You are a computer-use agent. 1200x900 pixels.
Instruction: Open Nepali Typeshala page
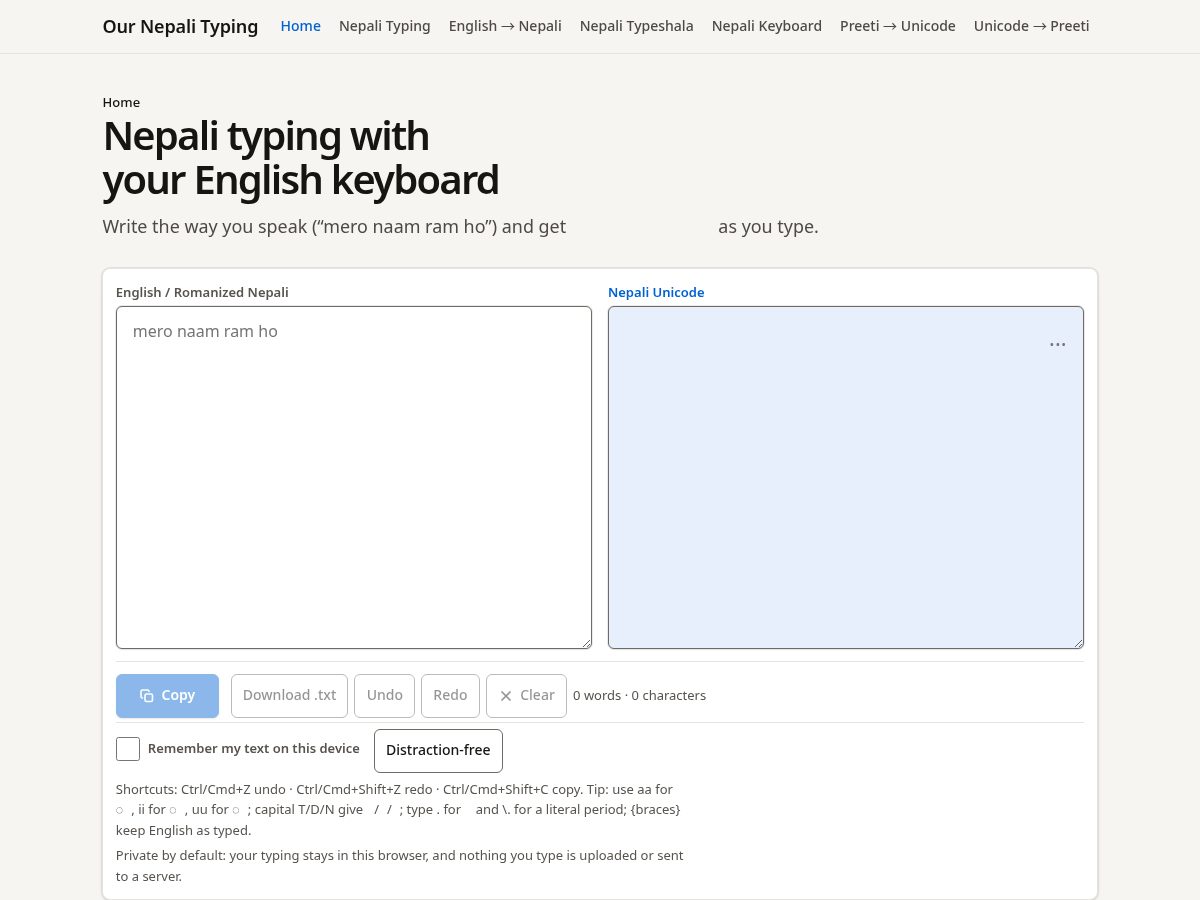(637, 26)
